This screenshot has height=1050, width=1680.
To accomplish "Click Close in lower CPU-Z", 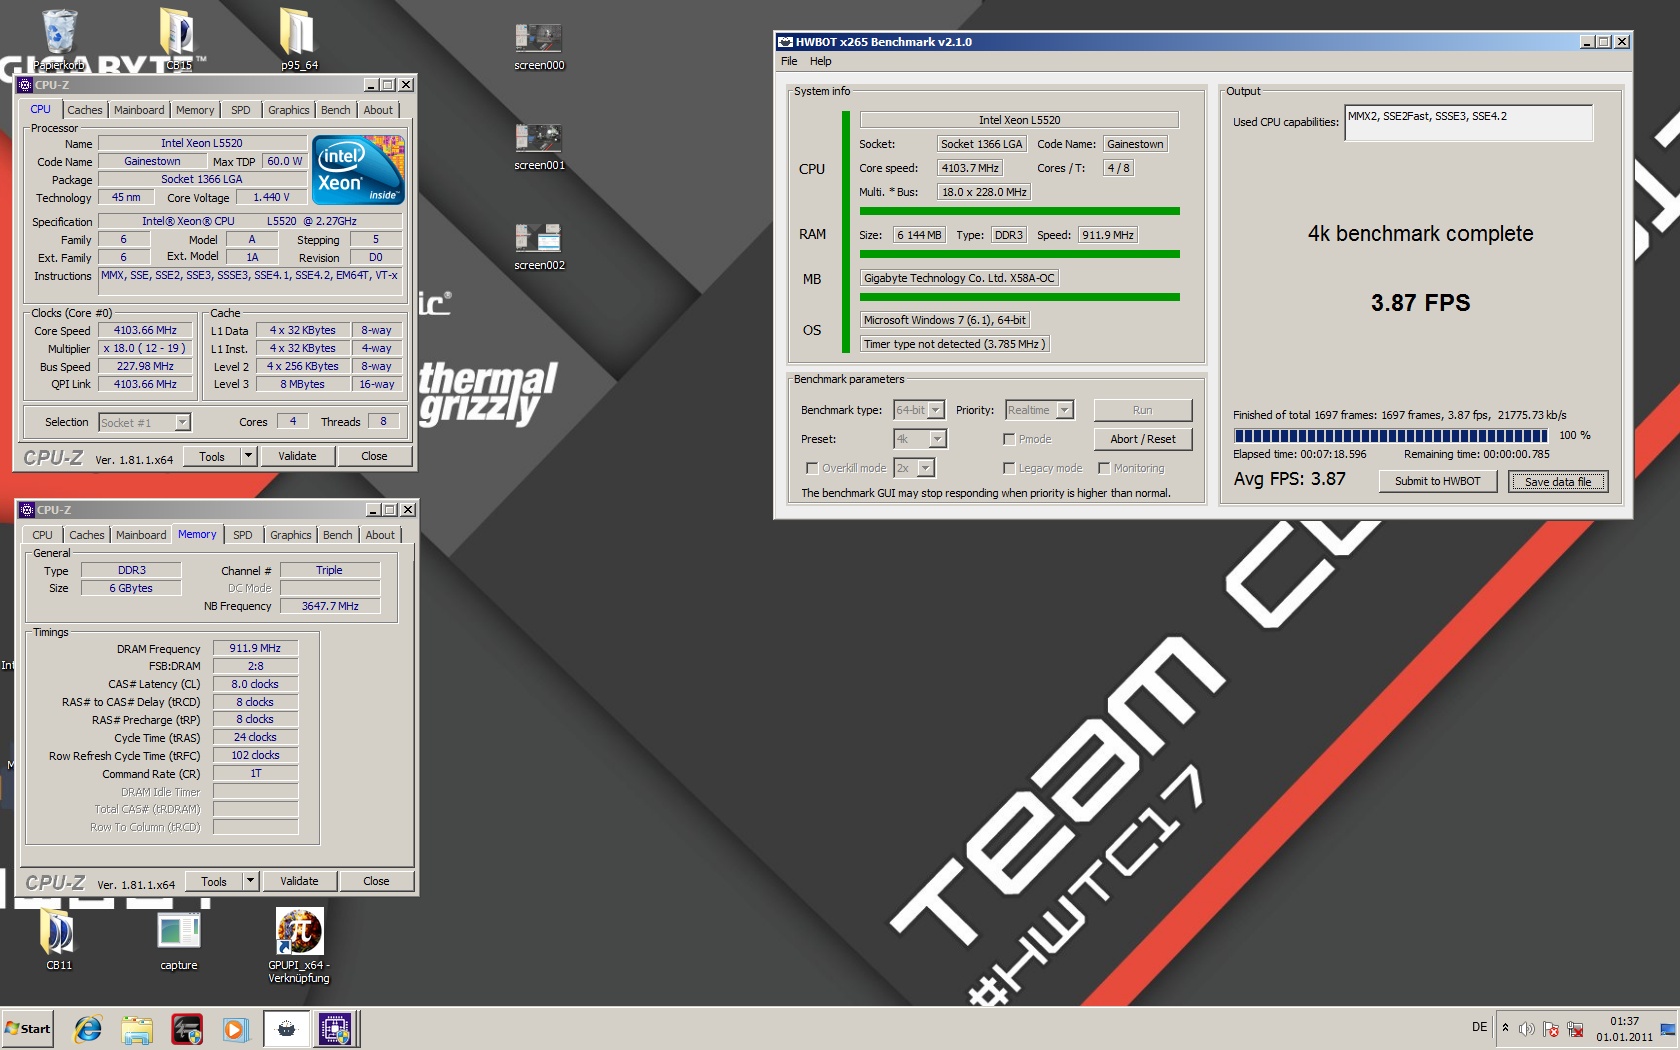I will (x=377, y=881).
